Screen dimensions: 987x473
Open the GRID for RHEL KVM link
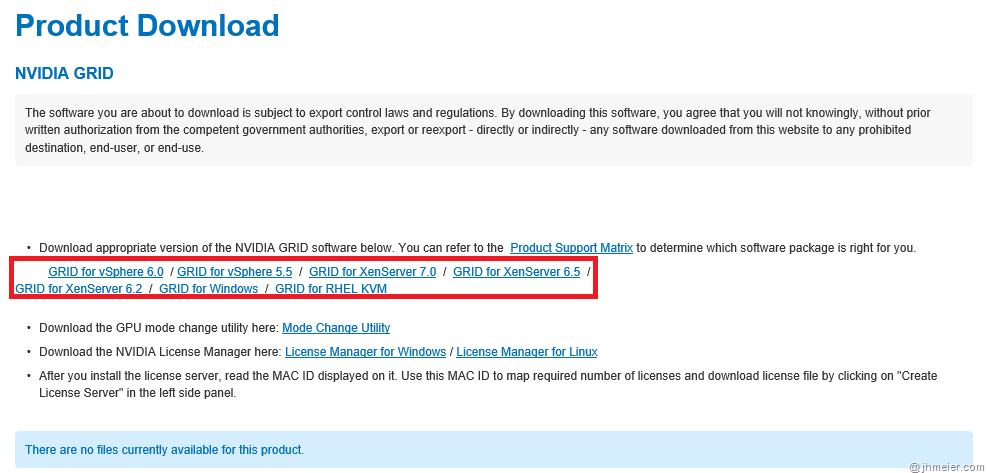click(x=331, y=289)
